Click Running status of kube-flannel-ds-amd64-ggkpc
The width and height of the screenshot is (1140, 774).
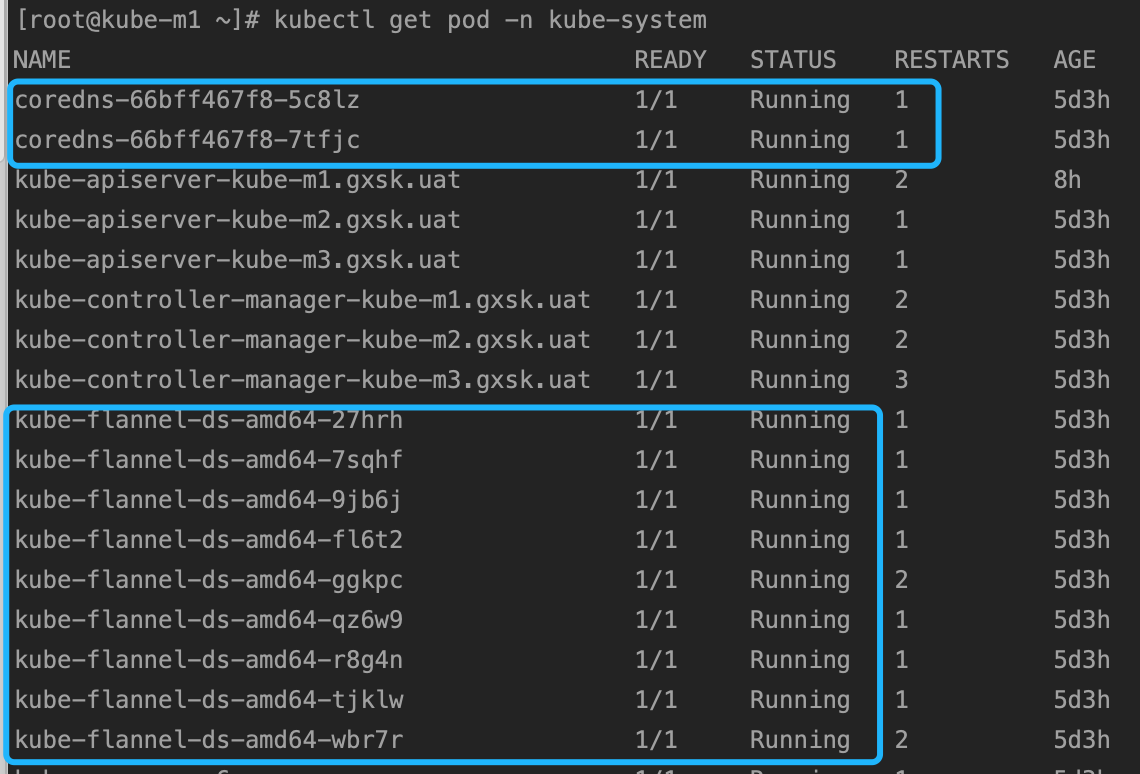(799, 580)
